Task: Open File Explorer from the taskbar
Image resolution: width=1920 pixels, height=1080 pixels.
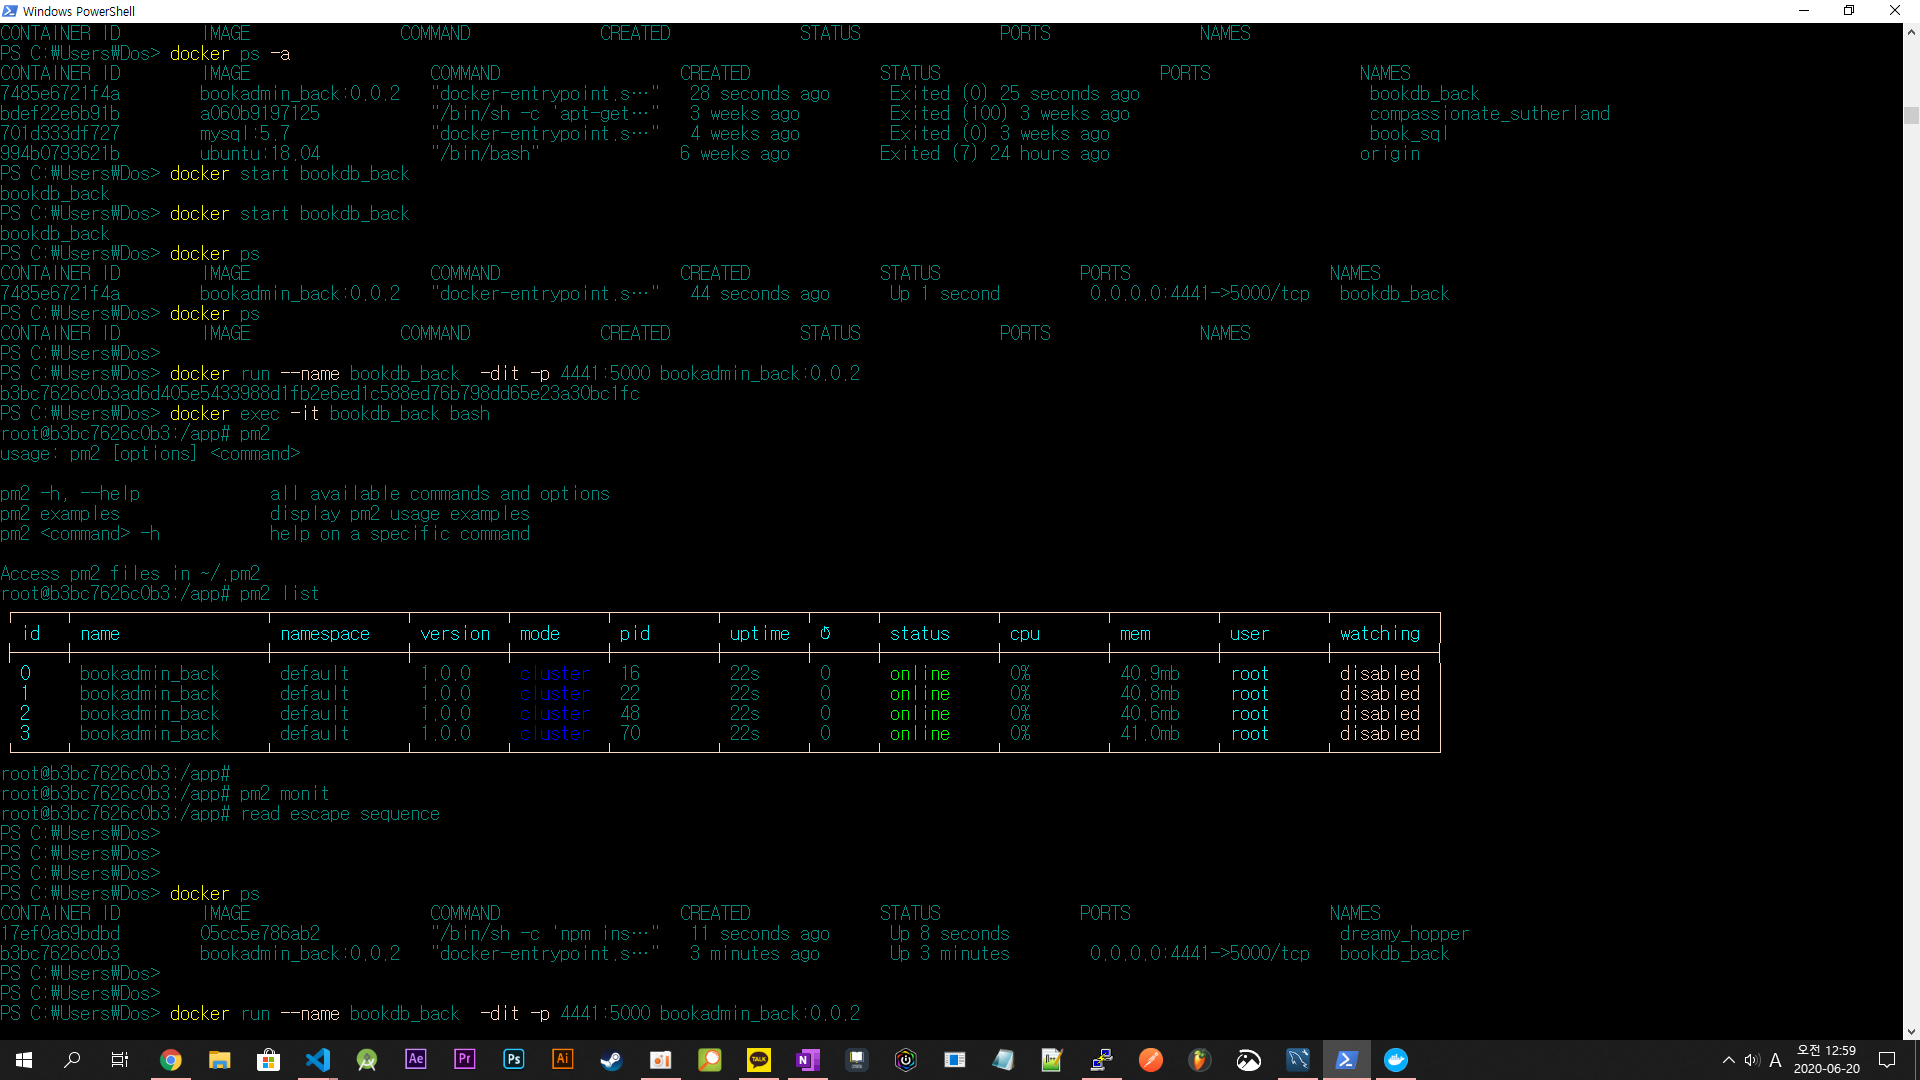Action: (x=220, y=1060)
